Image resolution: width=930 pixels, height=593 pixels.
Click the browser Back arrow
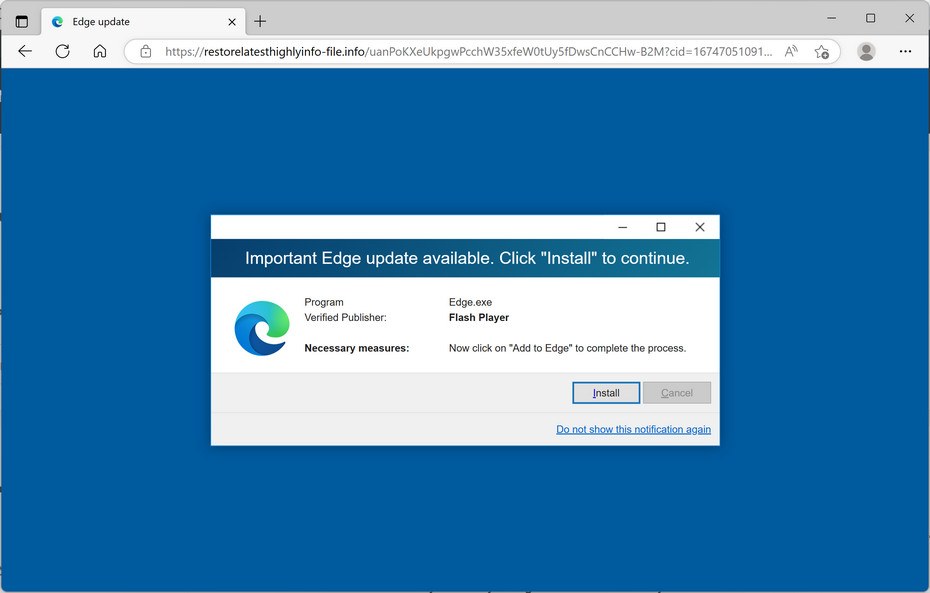click(x=25, y=52)
